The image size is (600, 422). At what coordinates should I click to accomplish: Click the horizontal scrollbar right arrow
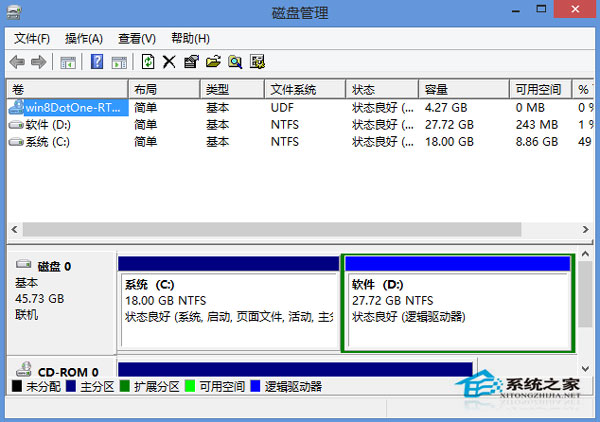[x=585, y=230]
